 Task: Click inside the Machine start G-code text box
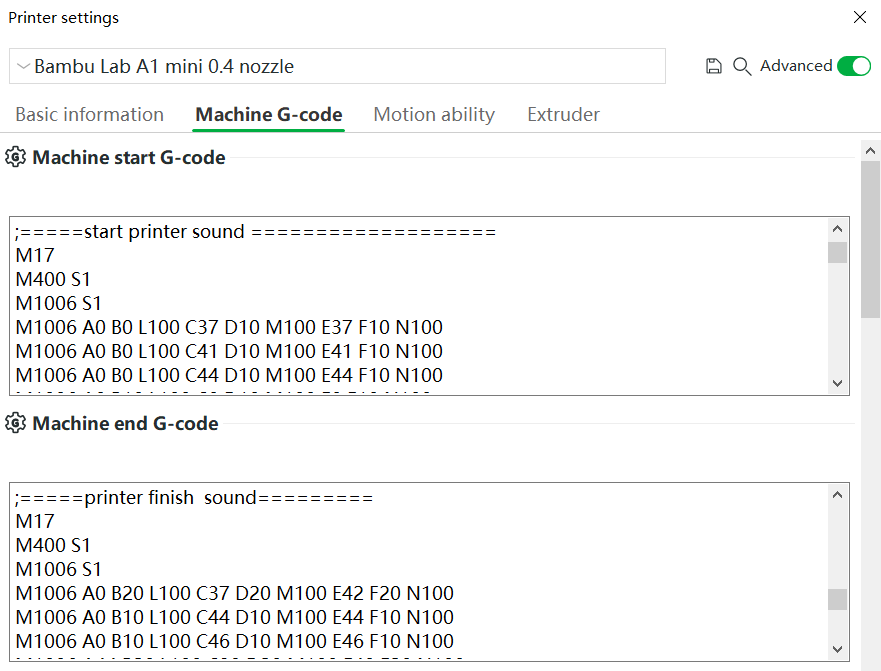pos(419,306)
